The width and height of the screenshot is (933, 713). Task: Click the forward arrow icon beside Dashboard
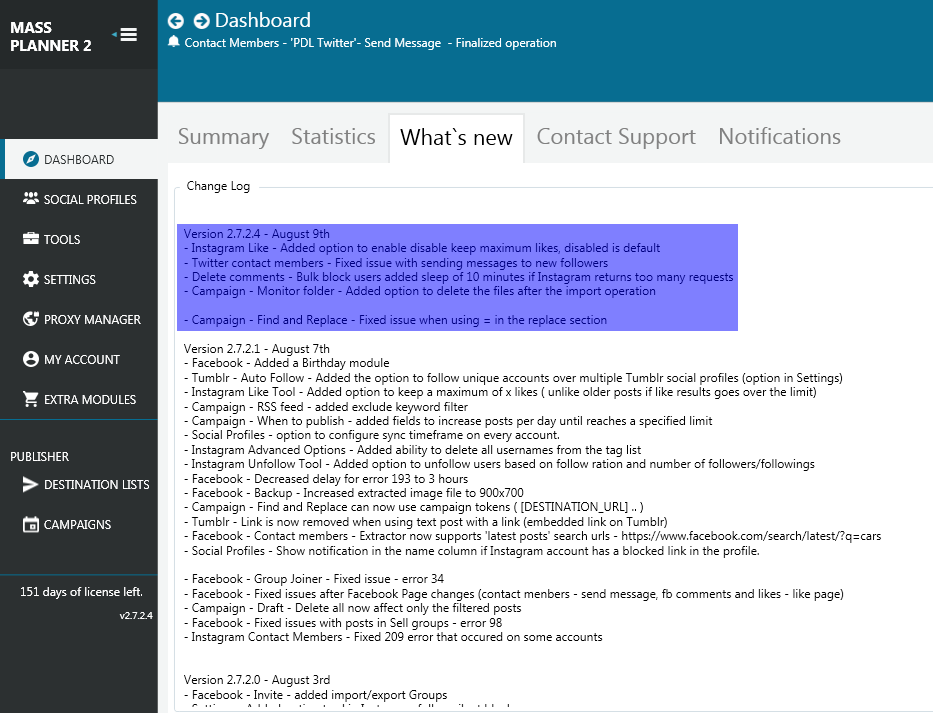click(x=201, y=20)
